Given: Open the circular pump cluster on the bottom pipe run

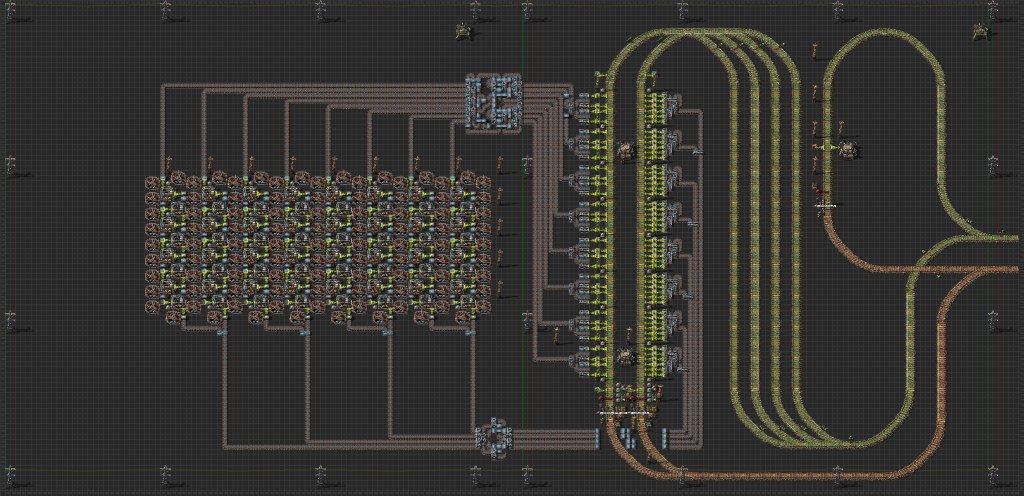Looking at the screenshot, I should (x=494, y=437).
